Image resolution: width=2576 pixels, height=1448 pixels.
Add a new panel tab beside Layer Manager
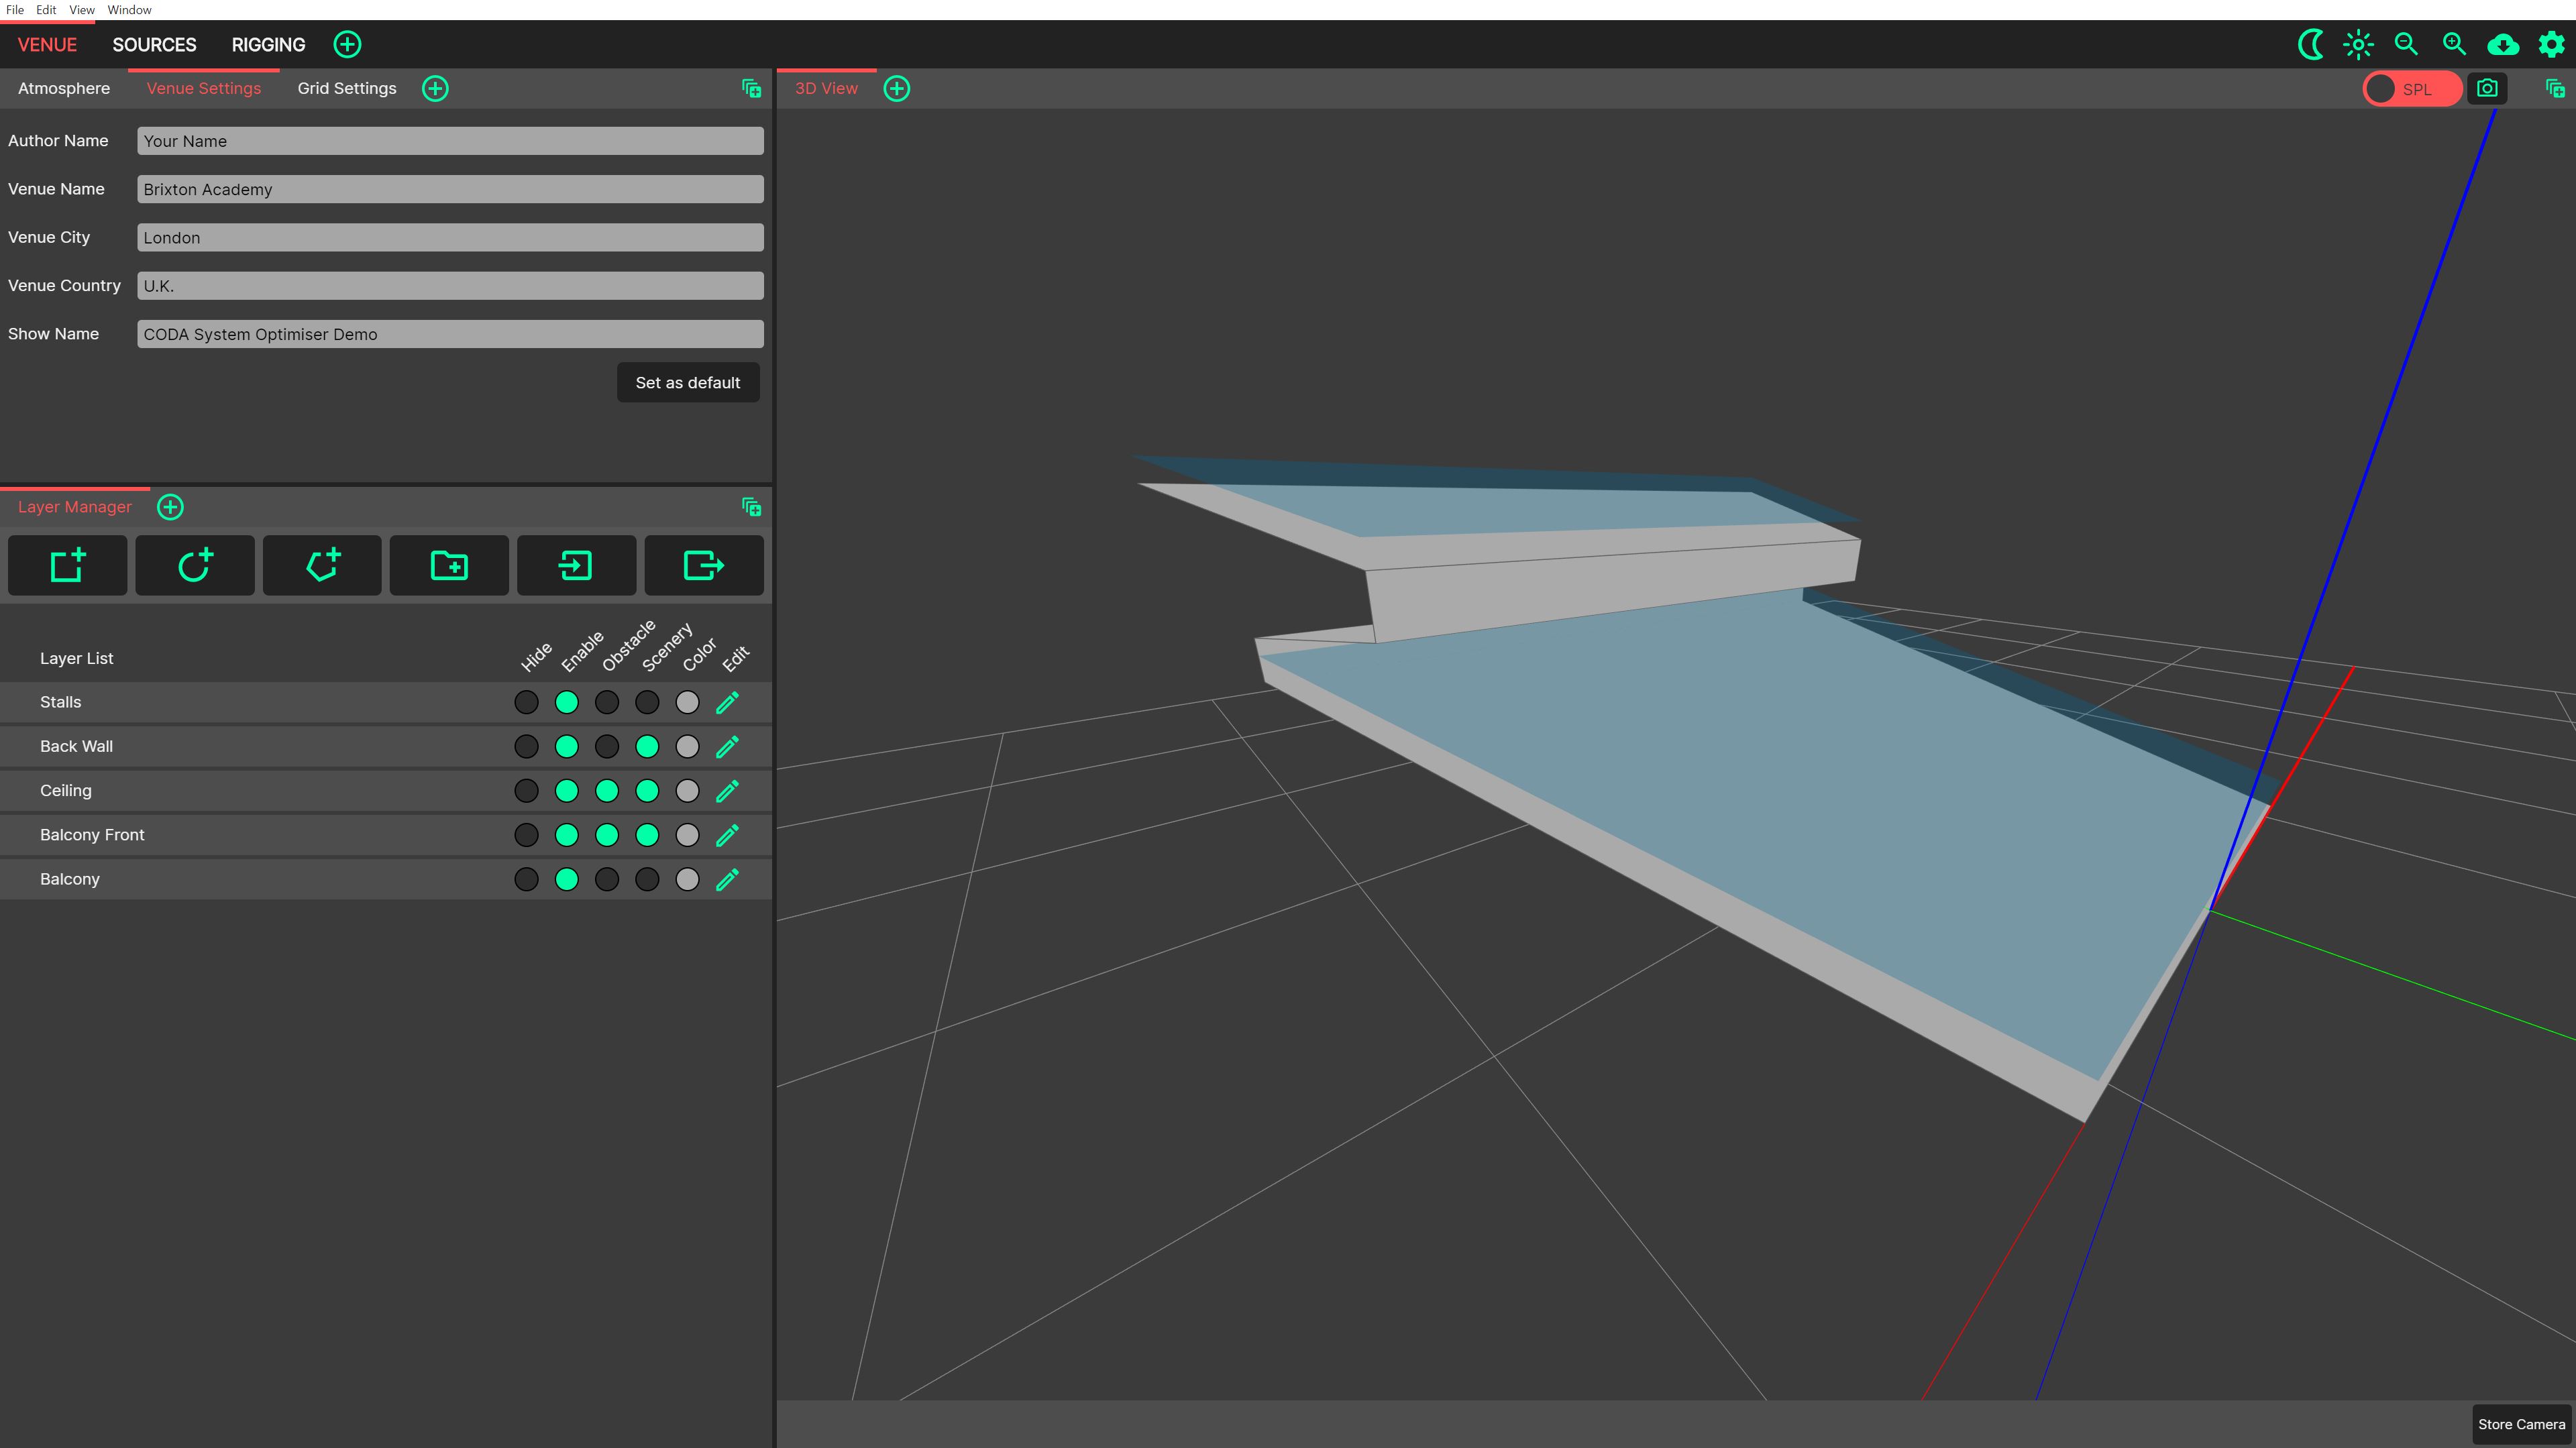point(171,507)
